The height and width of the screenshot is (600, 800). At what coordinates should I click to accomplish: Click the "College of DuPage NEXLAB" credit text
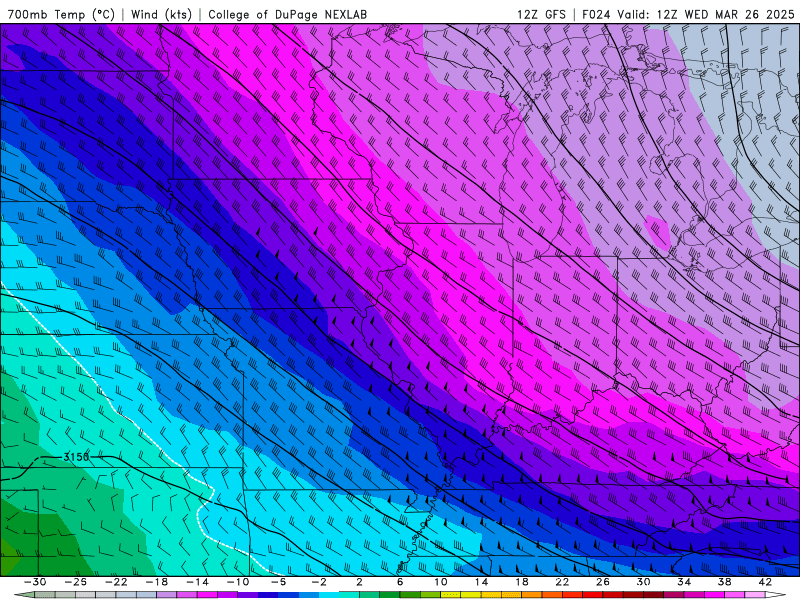click(x=287, y=14)
